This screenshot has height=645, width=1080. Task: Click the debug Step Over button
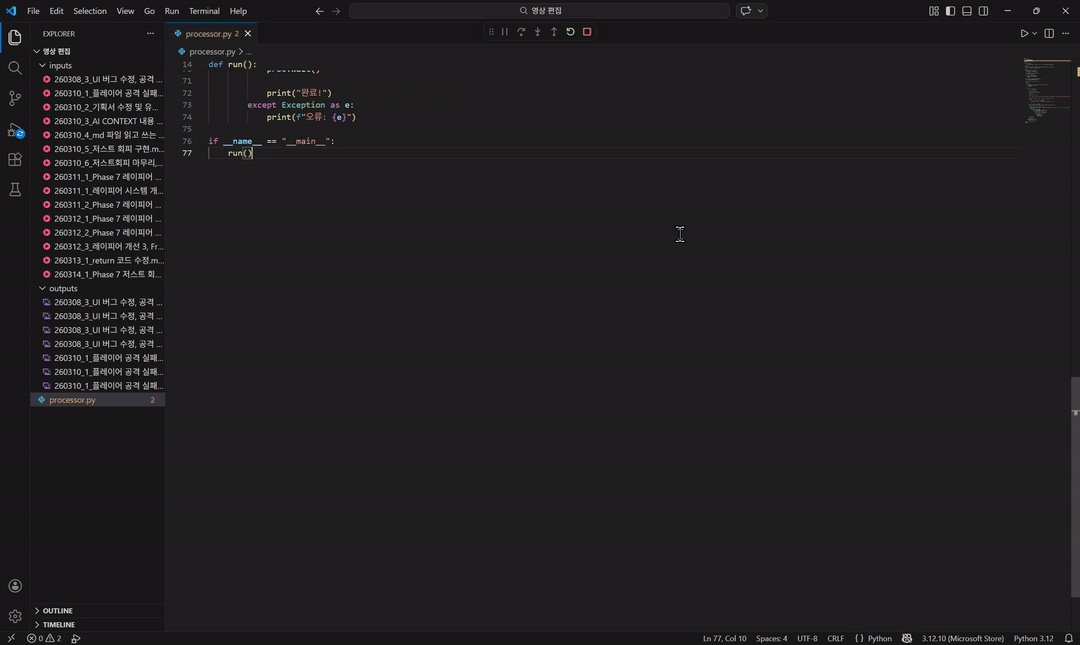coord(521,32)
